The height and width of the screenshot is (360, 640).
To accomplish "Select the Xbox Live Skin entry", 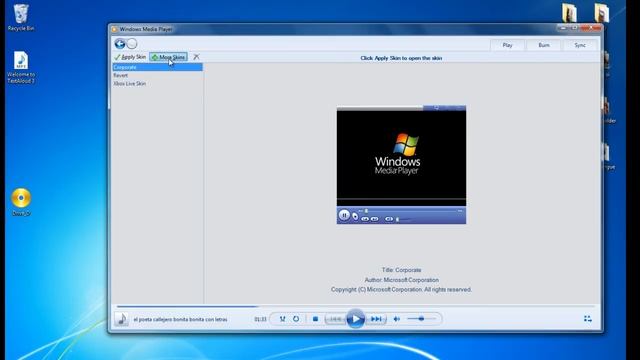I will click(158, 83).
